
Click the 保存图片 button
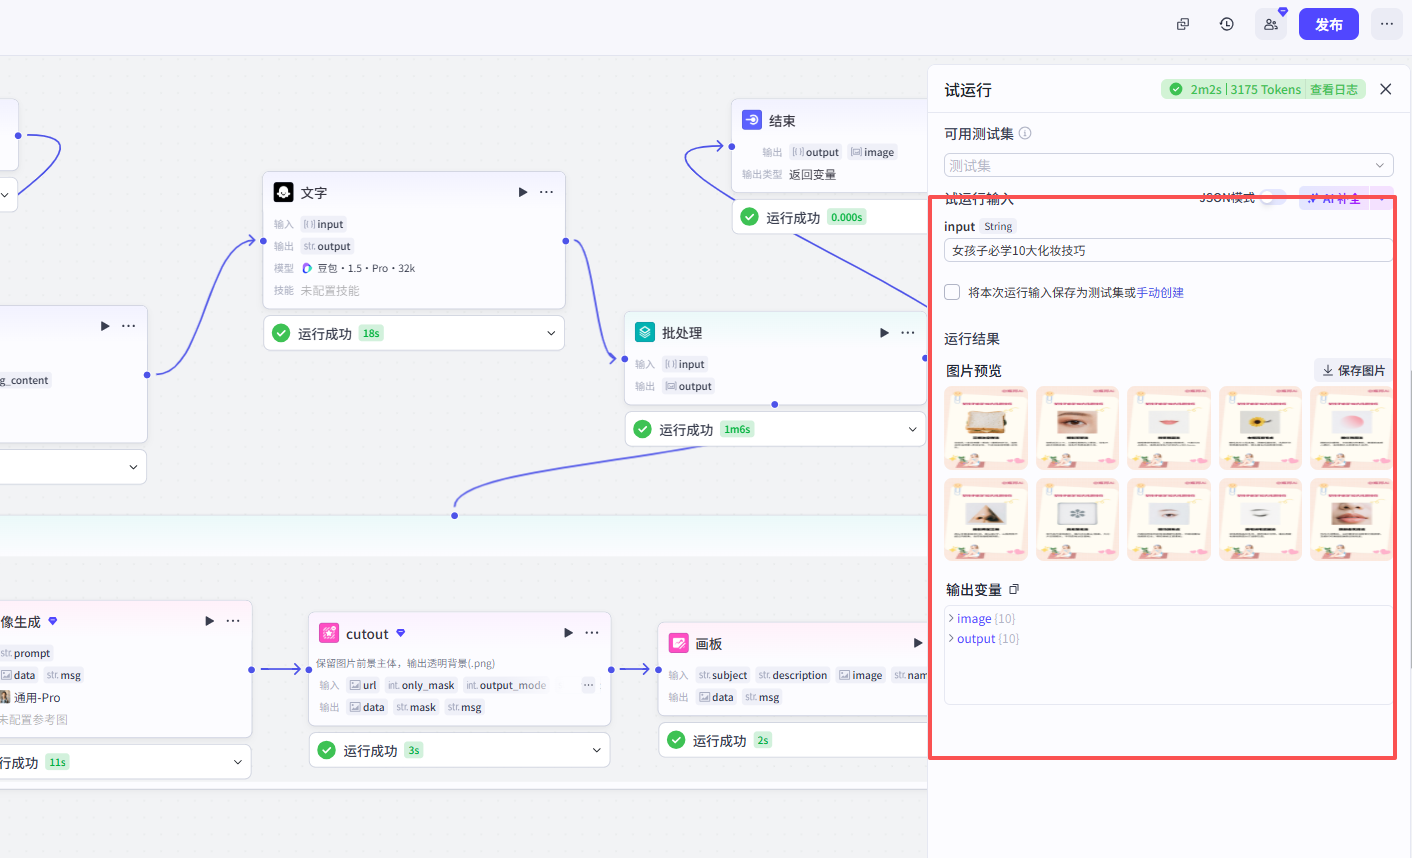[x=1354, y=370]
